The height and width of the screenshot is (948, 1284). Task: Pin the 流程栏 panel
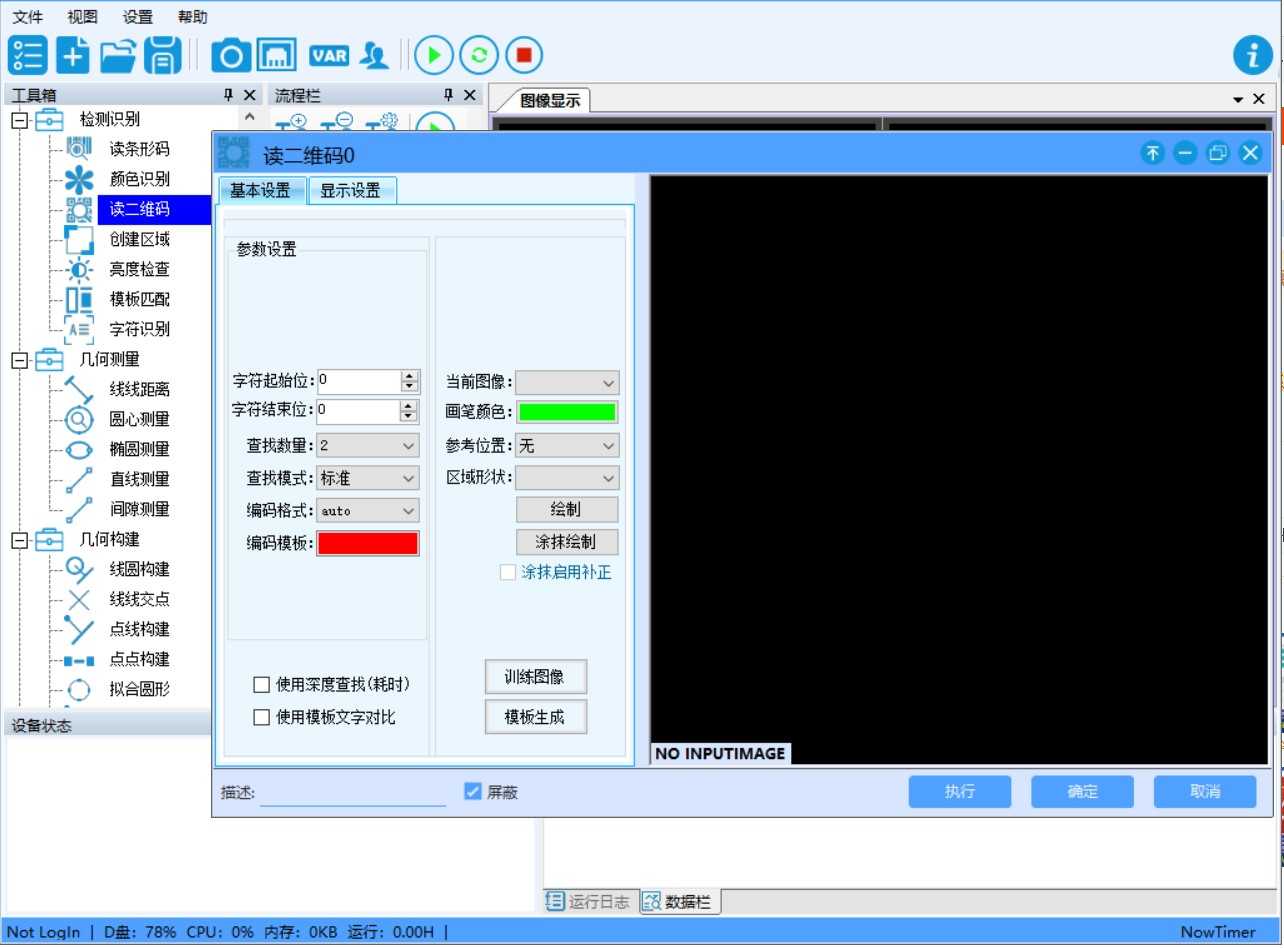pyautogui.click(x=448, y=95)
